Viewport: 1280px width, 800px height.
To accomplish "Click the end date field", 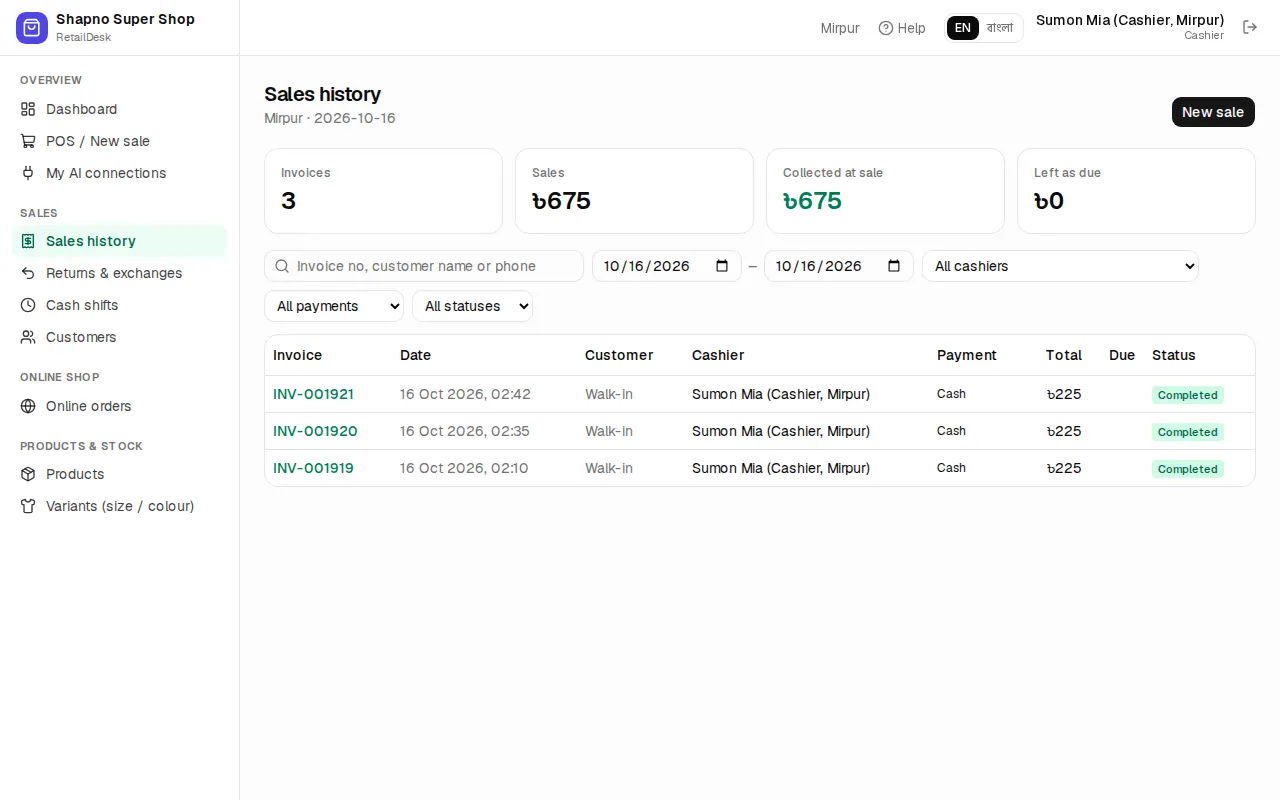I will pos(839,266).
